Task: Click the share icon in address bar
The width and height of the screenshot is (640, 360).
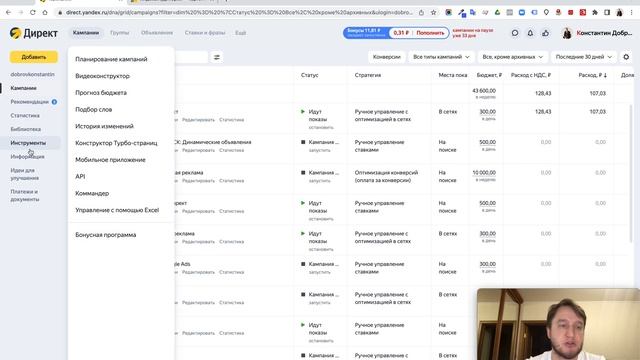Action: (x=421, y=13)
